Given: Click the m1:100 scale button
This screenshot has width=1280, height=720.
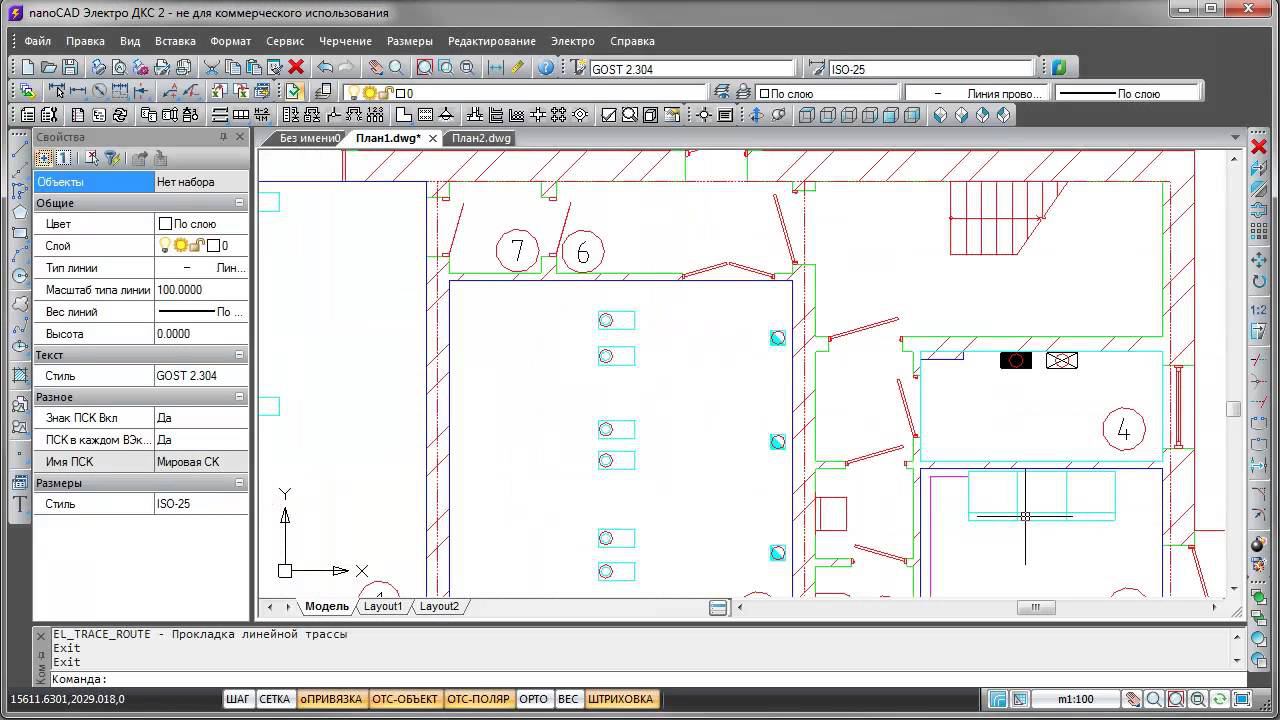Looking at the screenshot, I should click(1075, 699).
